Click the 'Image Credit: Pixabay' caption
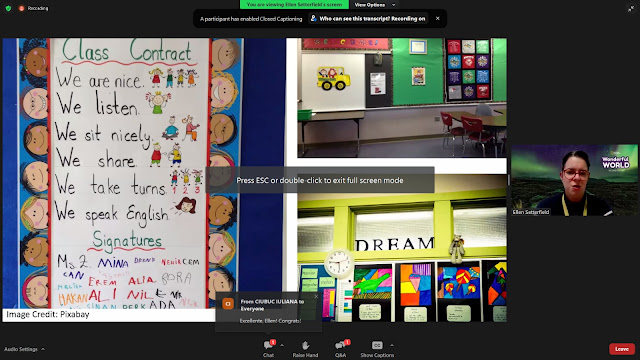Viewport: 640px width, 360px height. (x=48, y=314)
